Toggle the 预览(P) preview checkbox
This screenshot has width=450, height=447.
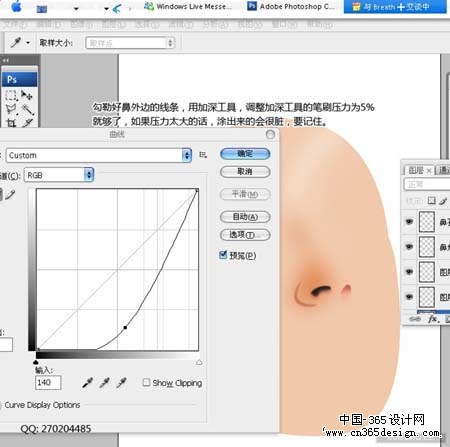pos(223,255)
